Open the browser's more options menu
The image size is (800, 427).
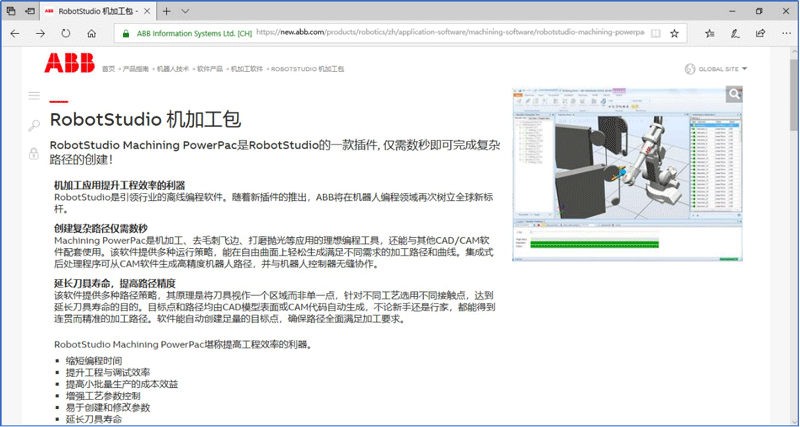[786, 32]
